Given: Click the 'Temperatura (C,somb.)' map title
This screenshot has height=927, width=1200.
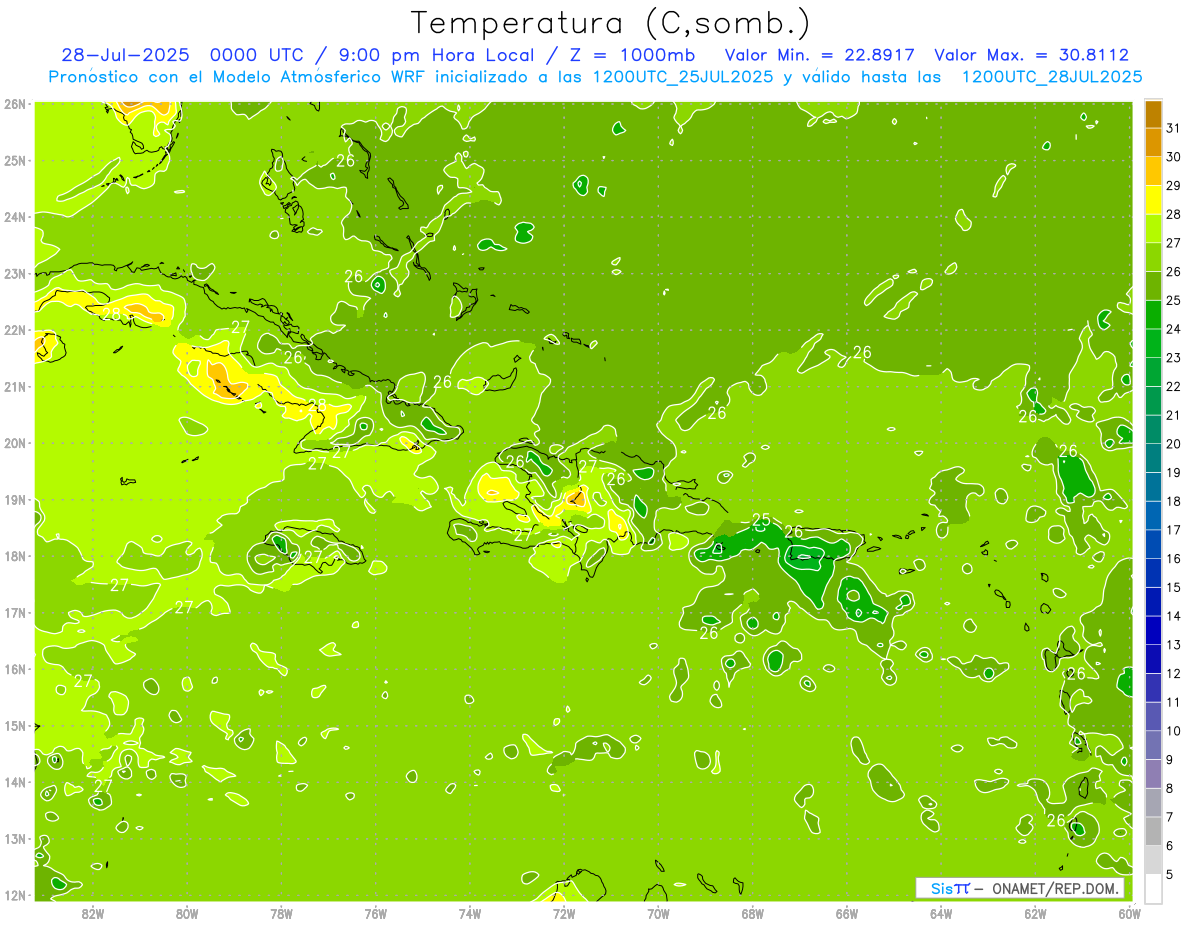Looking at the screenshot, I should pos(610,24).
